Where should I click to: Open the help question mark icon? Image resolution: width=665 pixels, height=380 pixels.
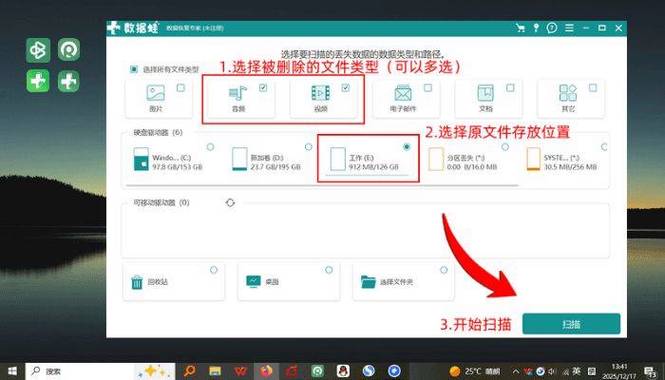tap(552, 28)
